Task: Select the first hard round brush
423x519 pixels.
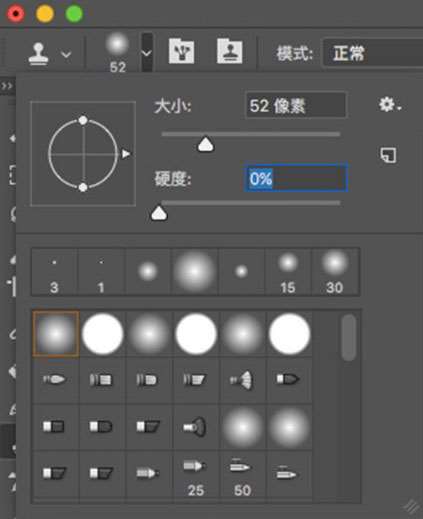Action: 103,334
